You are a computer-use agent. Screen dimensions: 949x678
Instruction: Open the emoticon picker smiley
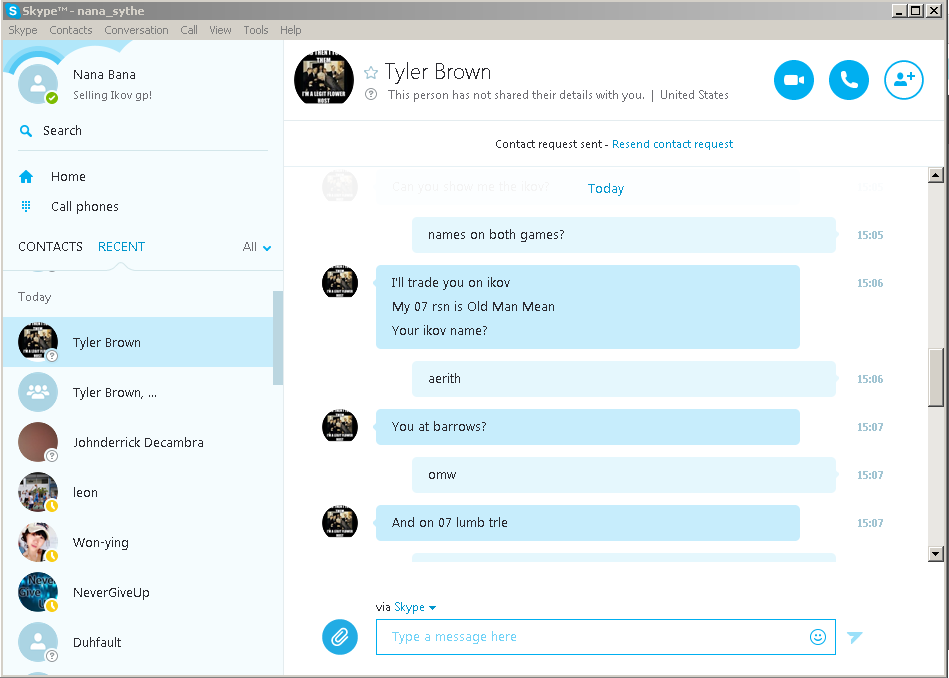click(x=818, y=637)
